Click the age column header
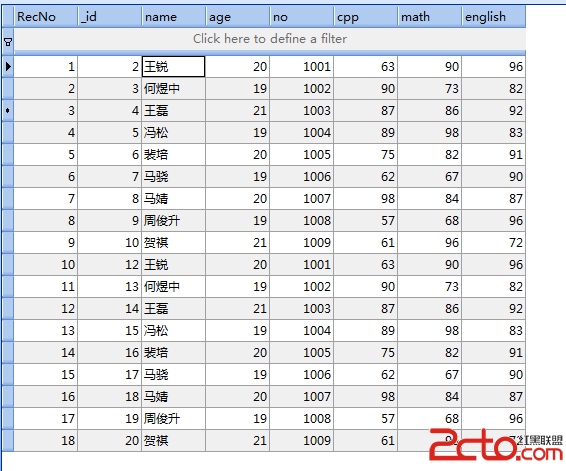 (238, 17)
